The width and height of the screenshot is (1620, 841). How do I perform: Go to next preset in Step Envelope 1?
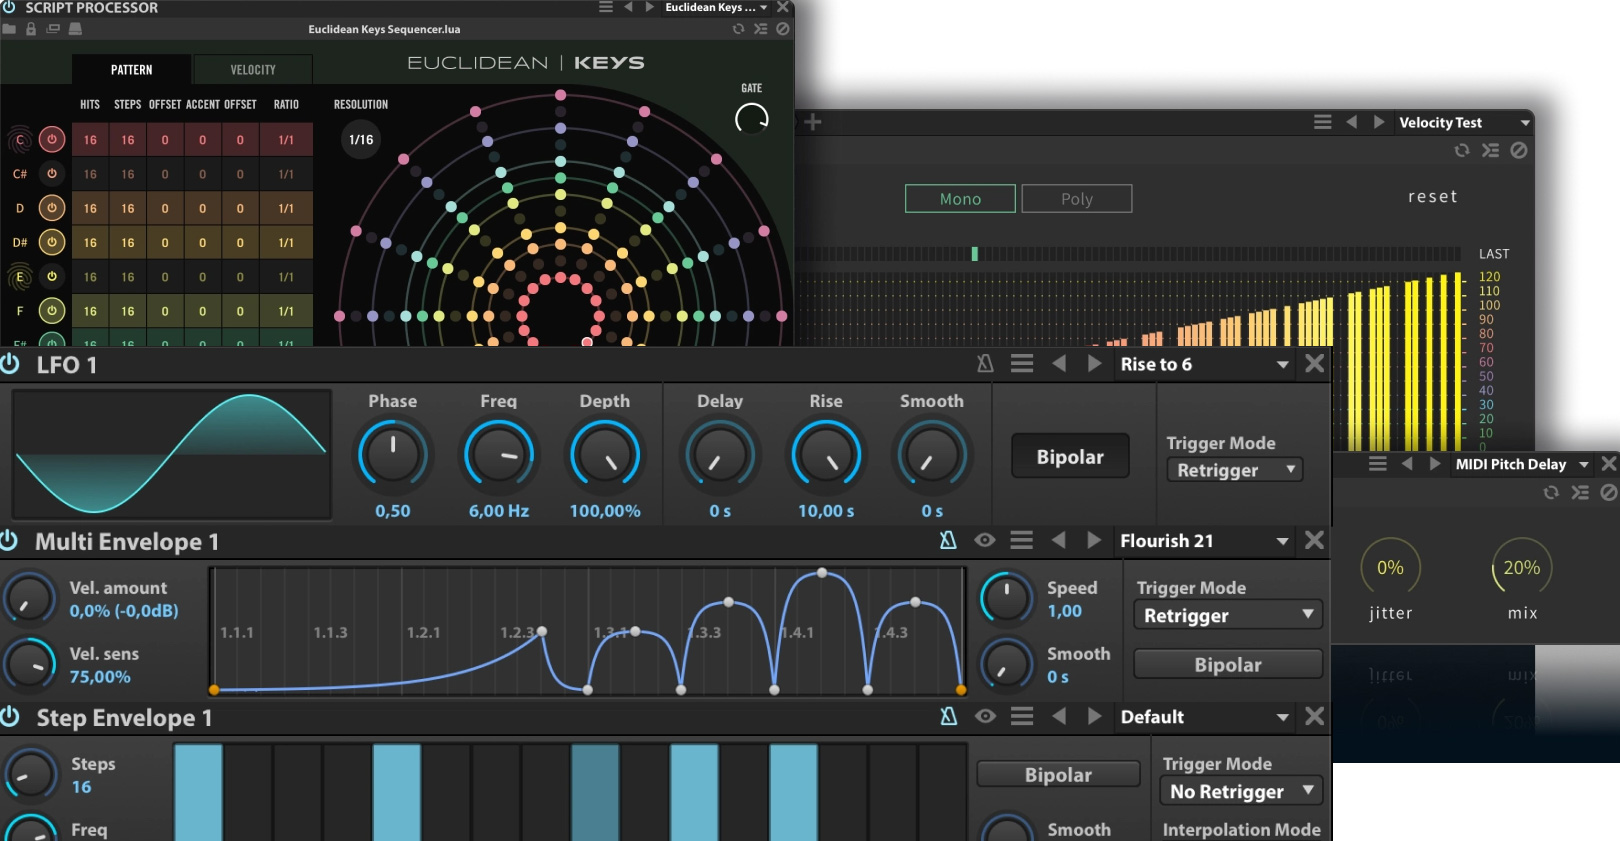coord(1094,716)
